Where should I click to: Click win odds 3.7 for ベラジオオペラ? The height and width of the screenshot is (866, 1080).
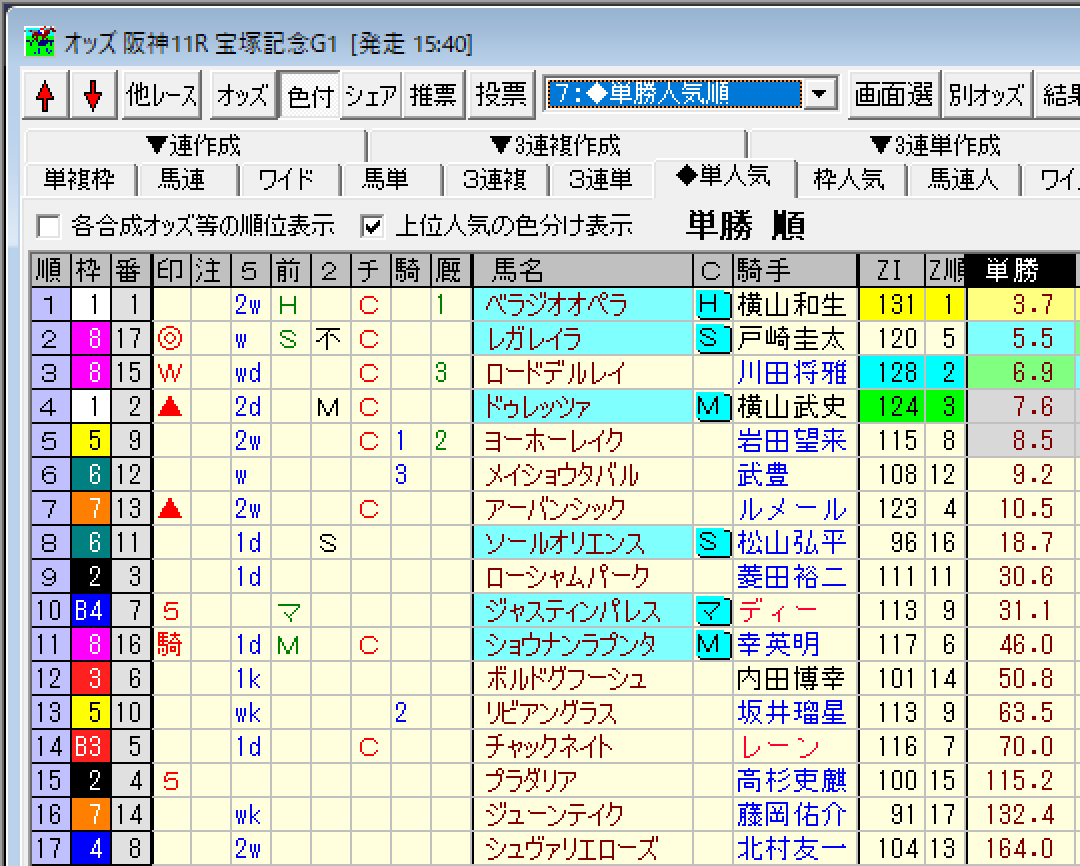(x=1021, y=305)
